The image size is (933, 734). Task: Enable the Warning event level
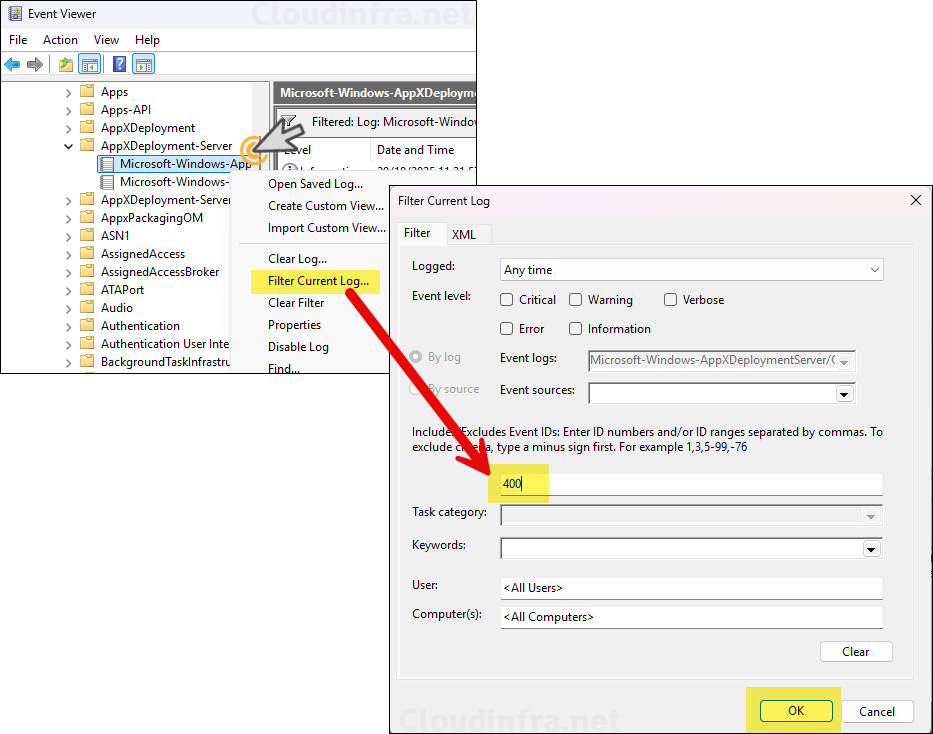click(x=575, y=299)
